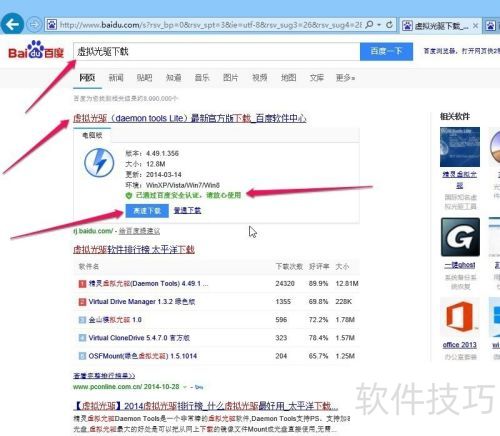Click the browser forward arrow button
Image resolution: width=500 pixels, height=436 pixels.
[x=34, y=24]
